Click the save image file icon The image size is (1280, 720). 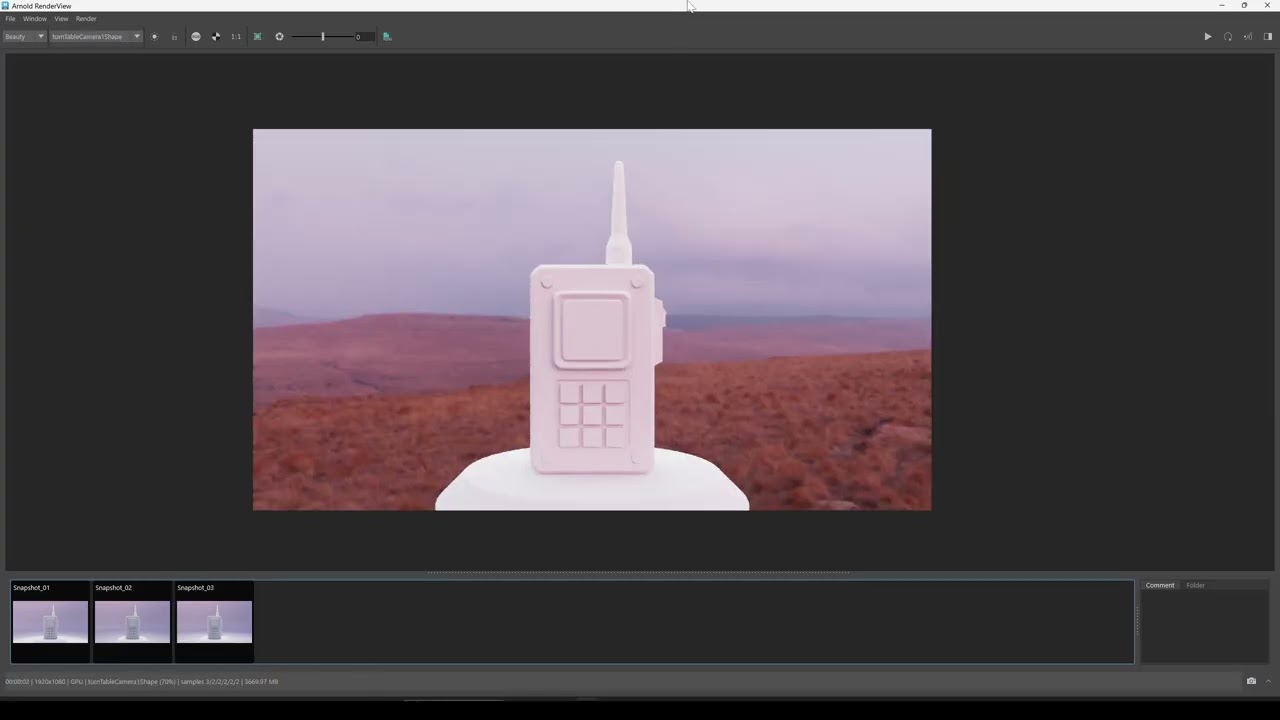tap(387, 37)
